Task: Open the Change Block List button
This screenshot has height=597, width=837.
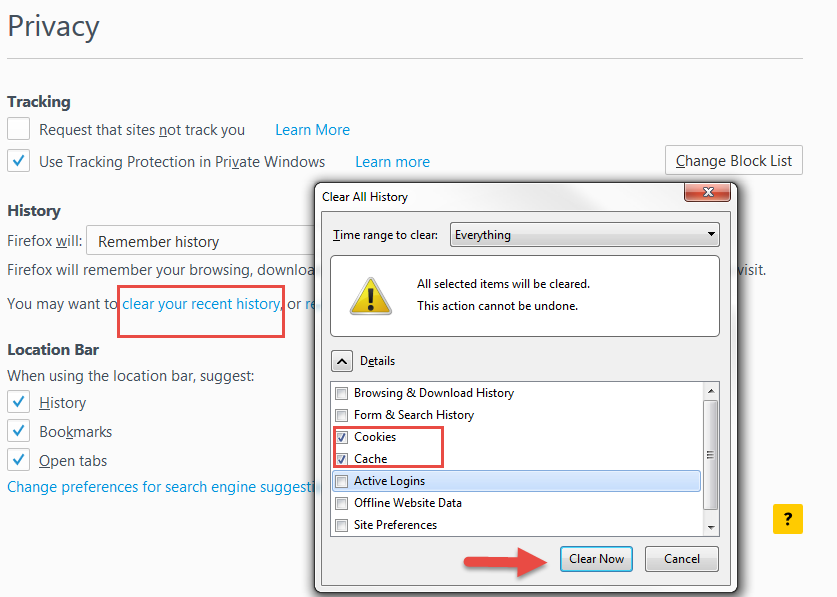Action: (733, 160)
